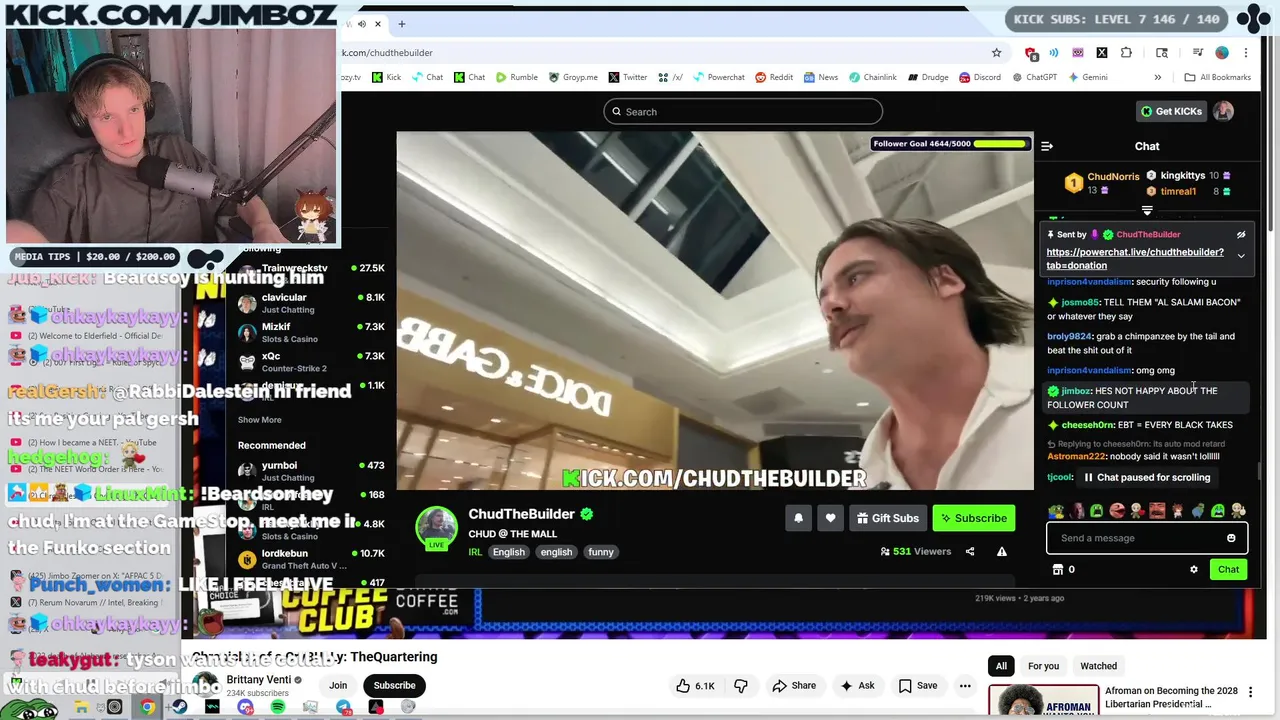Click Chat paused for scrolling banner
Screen dimensions: 1280x720
point(1147,477)
